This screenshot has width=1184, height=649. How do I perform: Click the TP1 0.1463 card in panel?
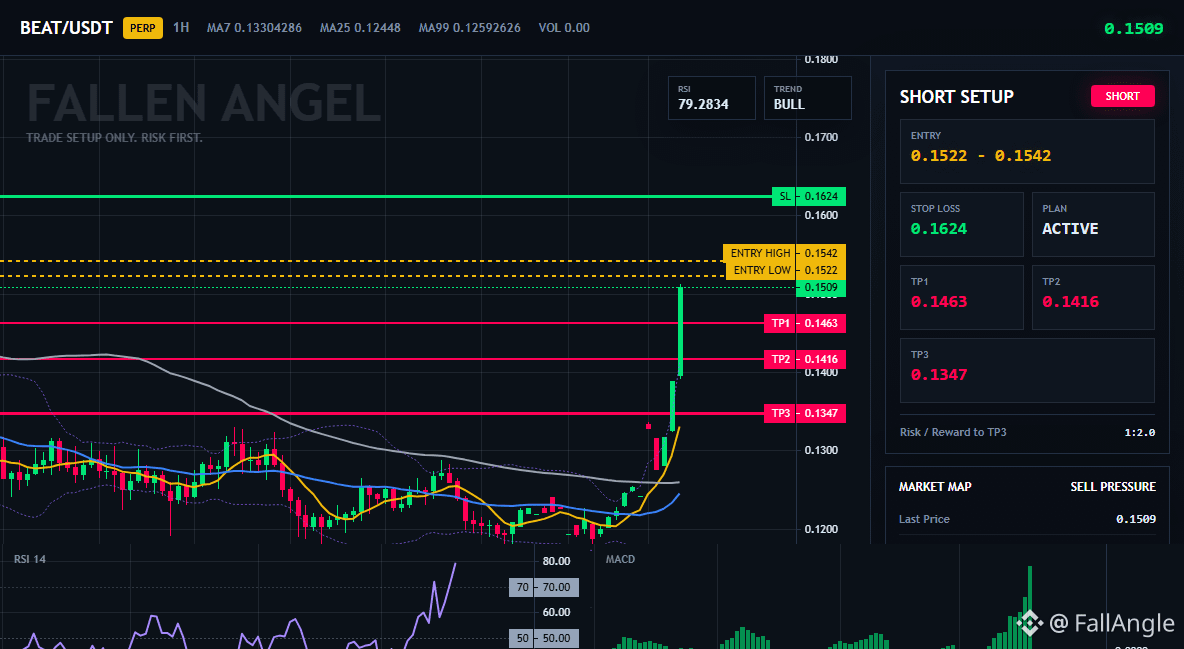(961, 297)
